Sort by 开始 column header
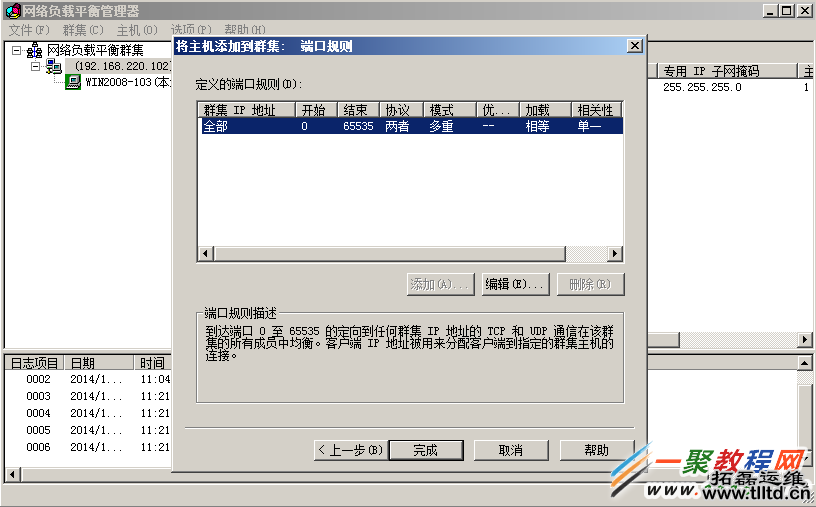The width and height of the screenshot is (816, 507). (x=316, y=110)
